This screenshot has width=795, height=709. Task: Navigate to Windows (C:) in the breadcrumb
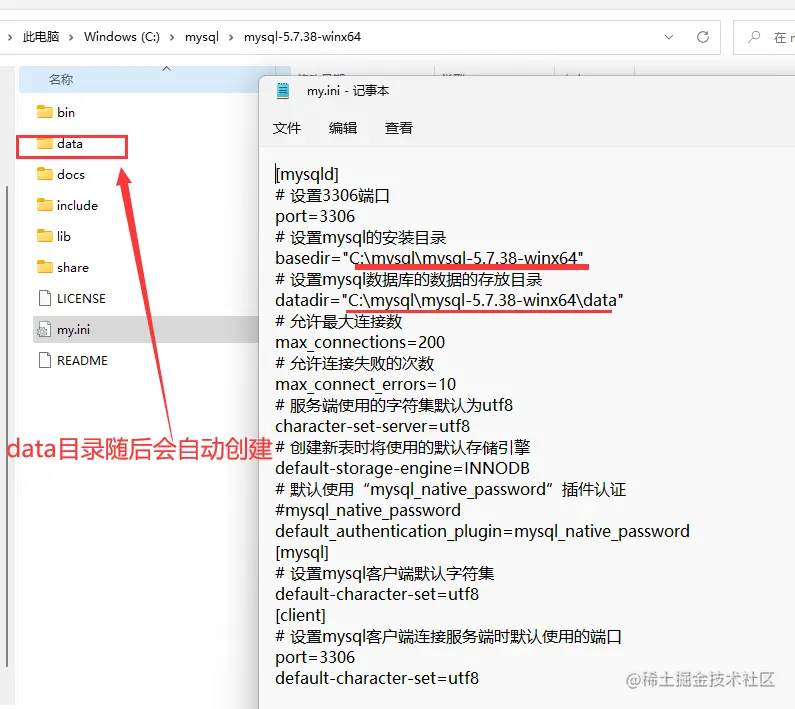point(122,37)
